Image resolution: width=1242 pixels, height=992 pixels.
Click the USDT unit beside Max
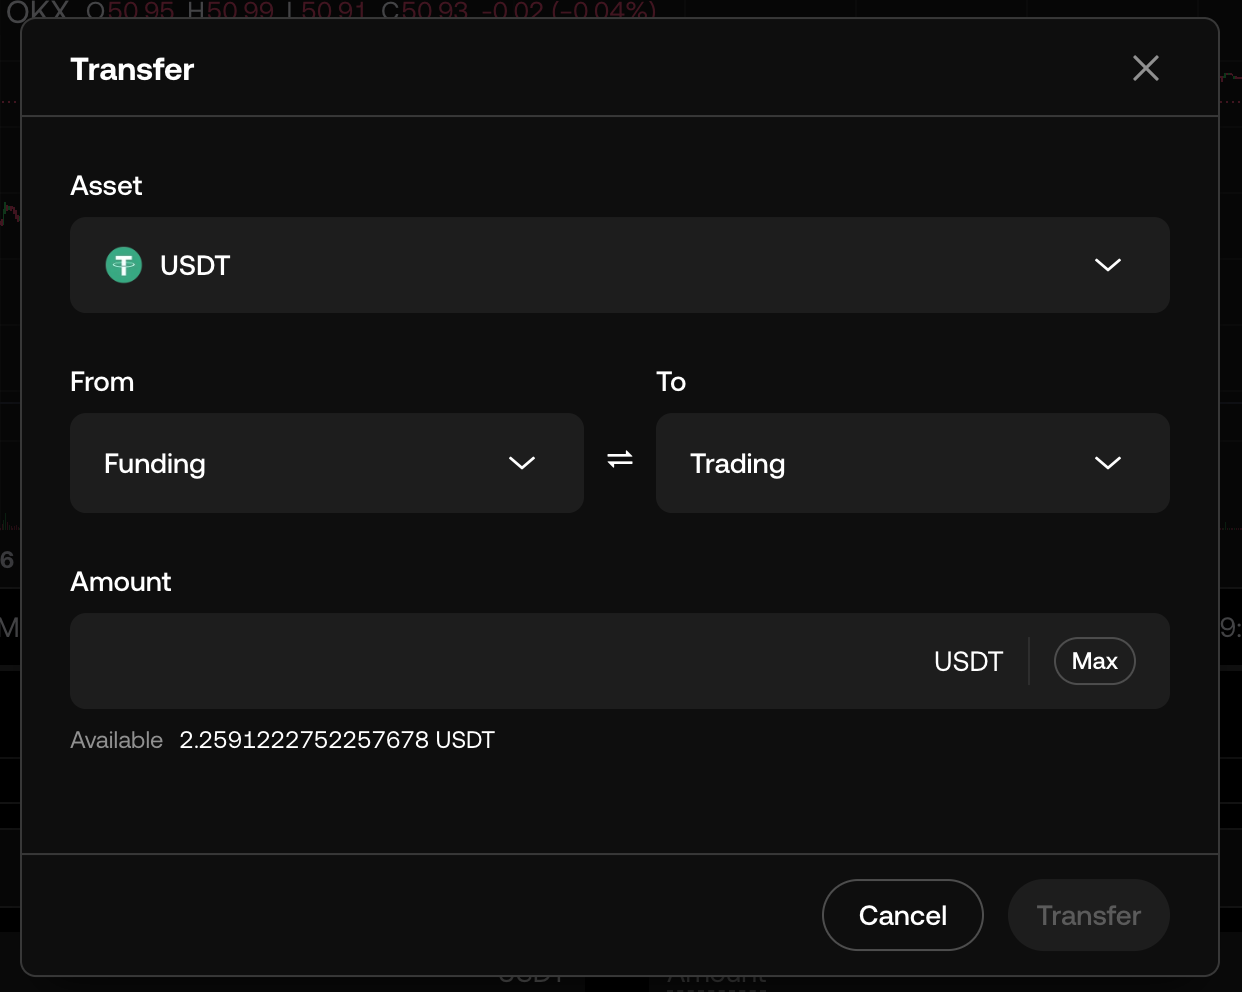click(x=968, y=661)
